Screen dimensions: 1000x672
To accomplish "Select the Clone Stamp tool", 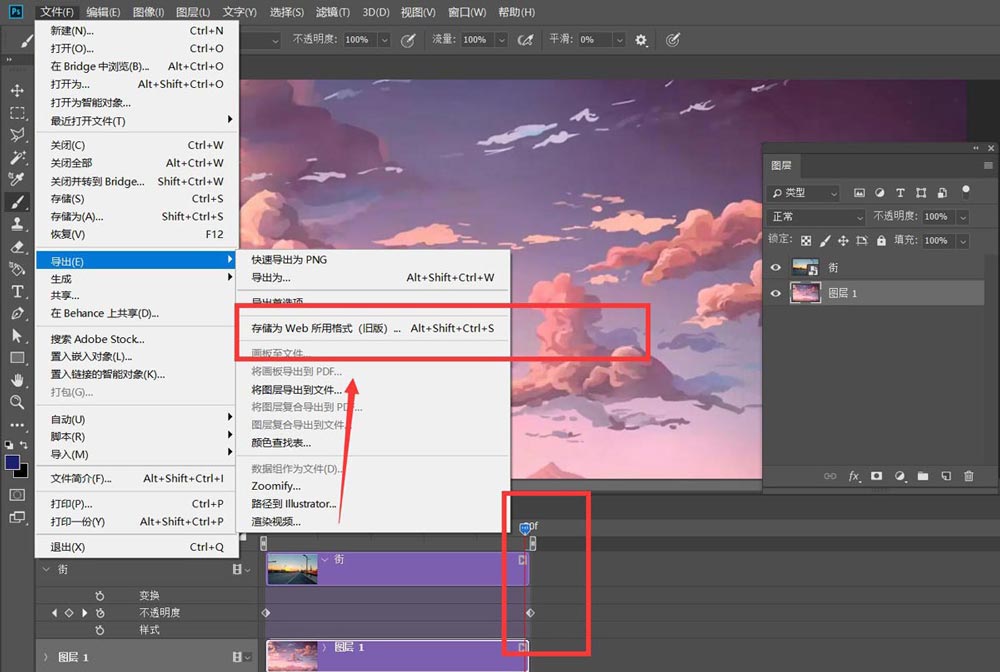I will coord(17,224).
